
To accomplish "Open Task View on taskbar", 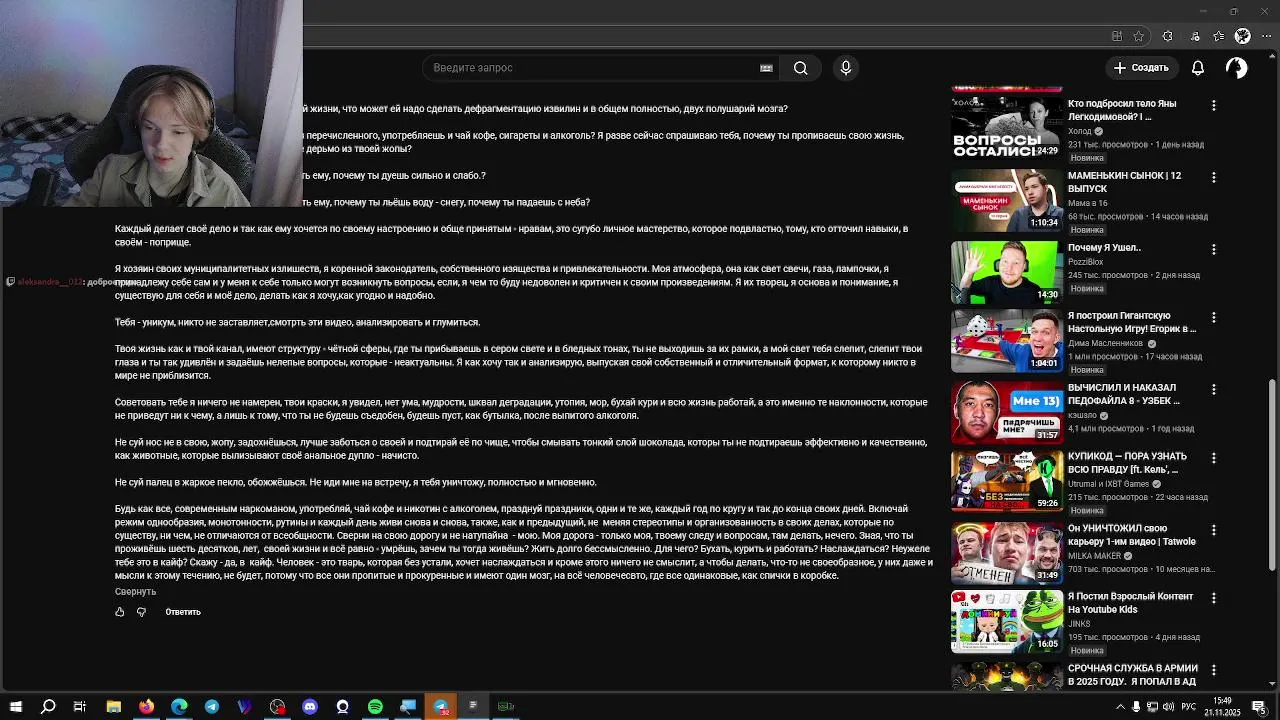I will (80, 707).
